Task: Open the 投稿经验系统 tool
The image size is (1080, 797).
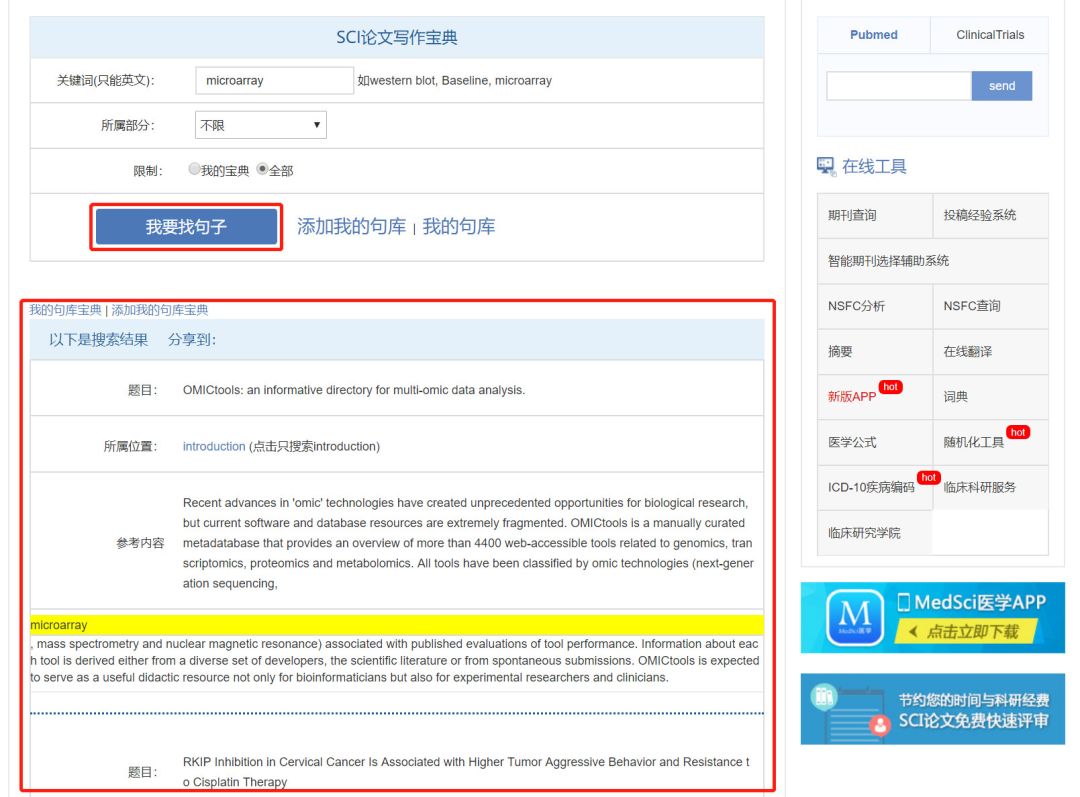Action: point(979,215)
